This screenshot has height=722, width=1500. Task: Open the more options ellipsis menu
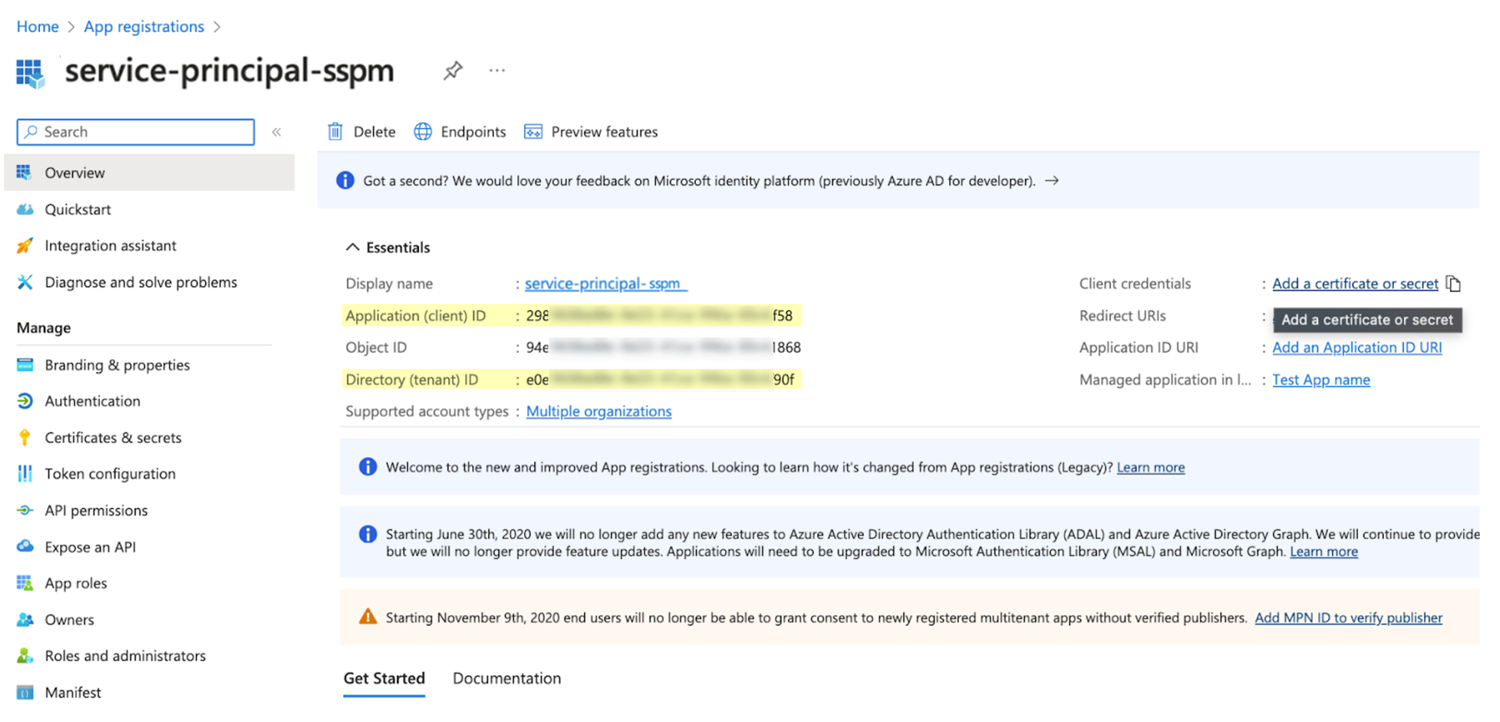click(x=497, y=70)
